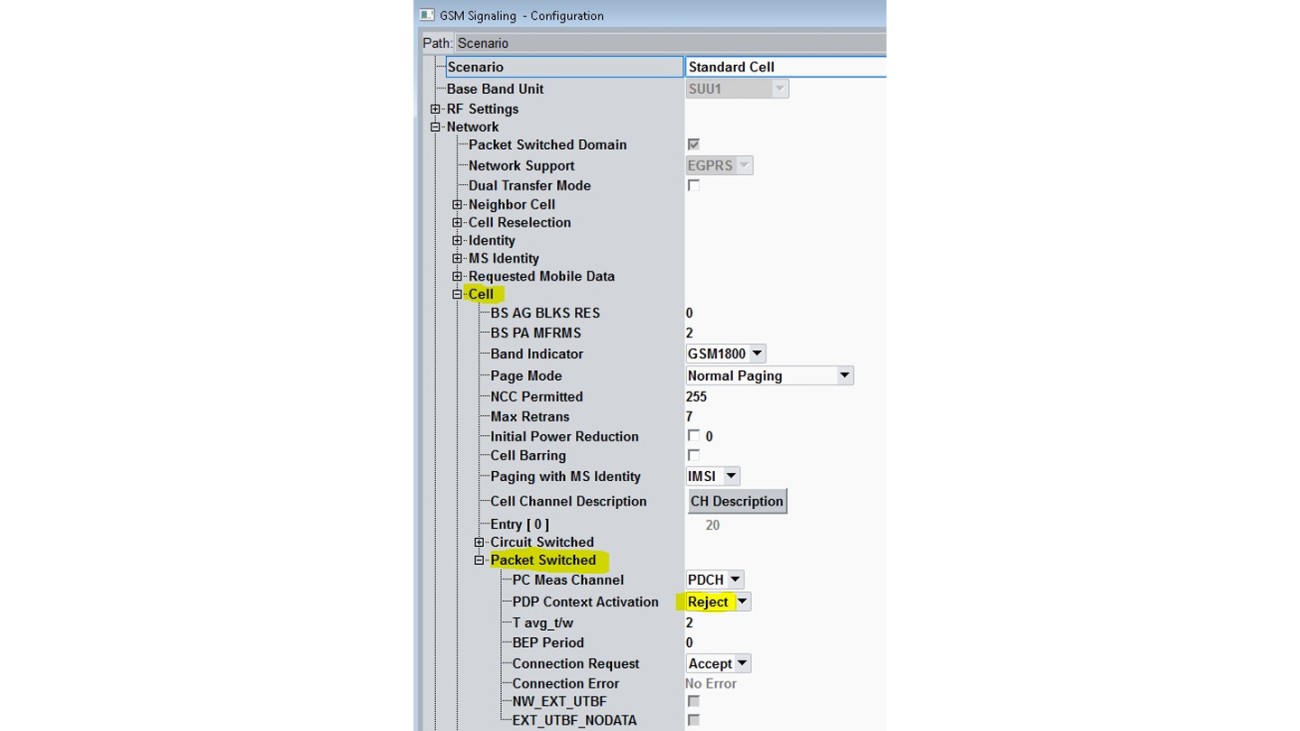Select the T avg_t/w row

coord(542,622)
